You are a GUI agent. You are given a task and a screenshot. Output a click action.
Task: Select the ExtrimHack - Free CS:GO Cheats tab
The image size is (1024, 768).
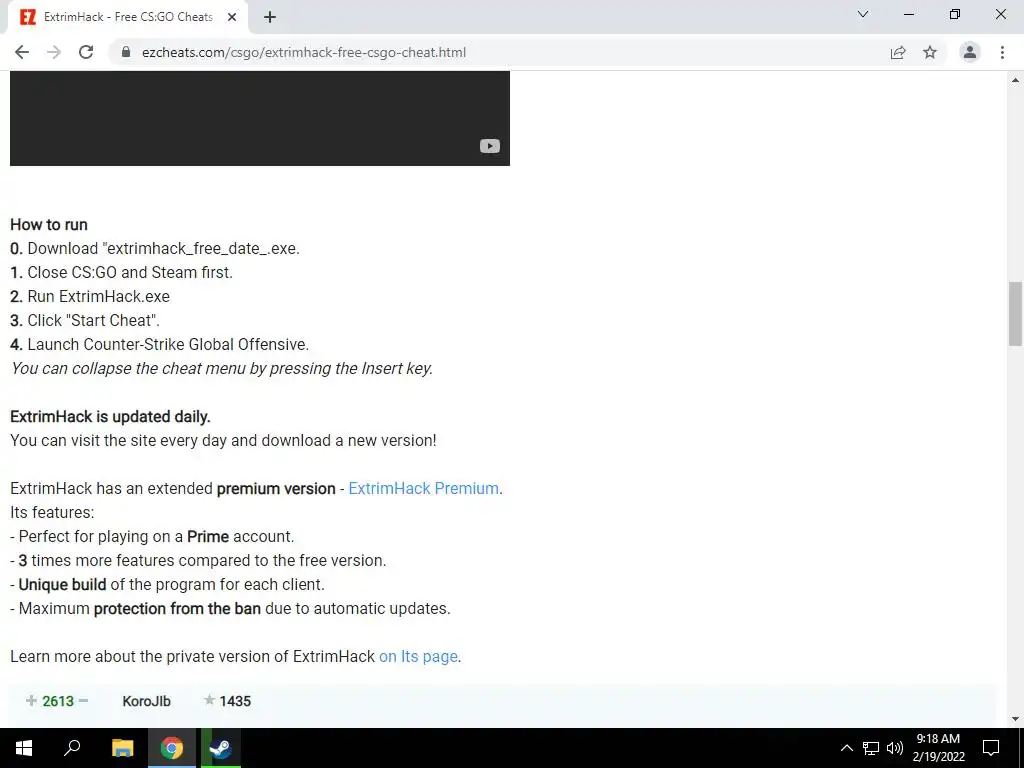point(127,17)
